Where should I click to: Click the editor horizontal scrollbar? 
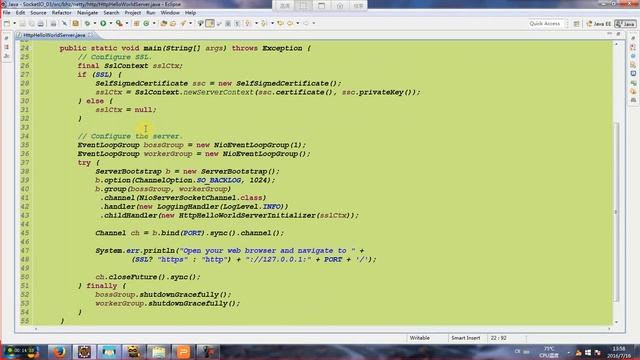tap(322, 329)
